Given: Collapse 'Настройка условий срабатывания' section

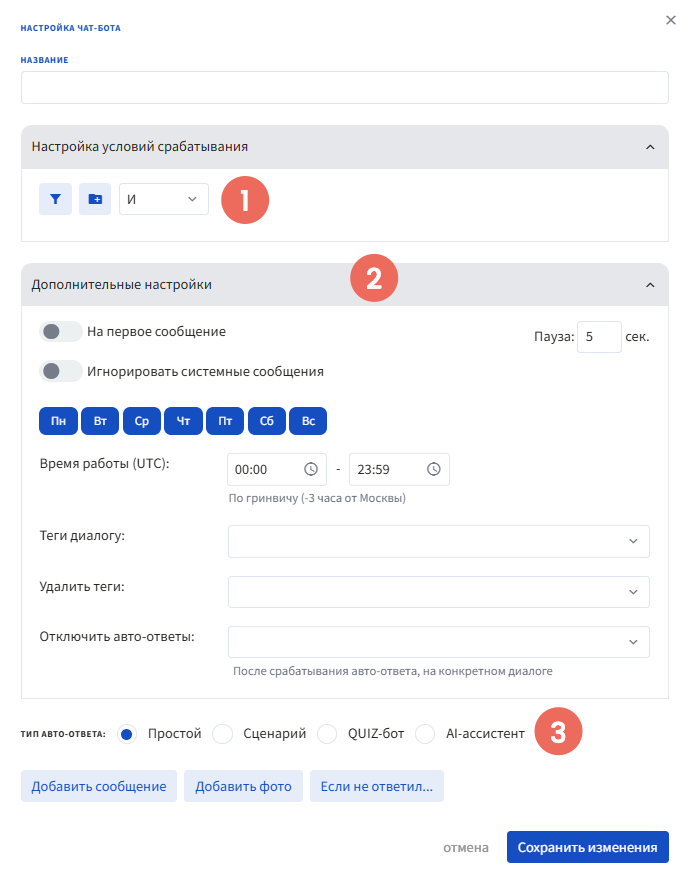Looking at the screenshot, I should tap(650, 147).
